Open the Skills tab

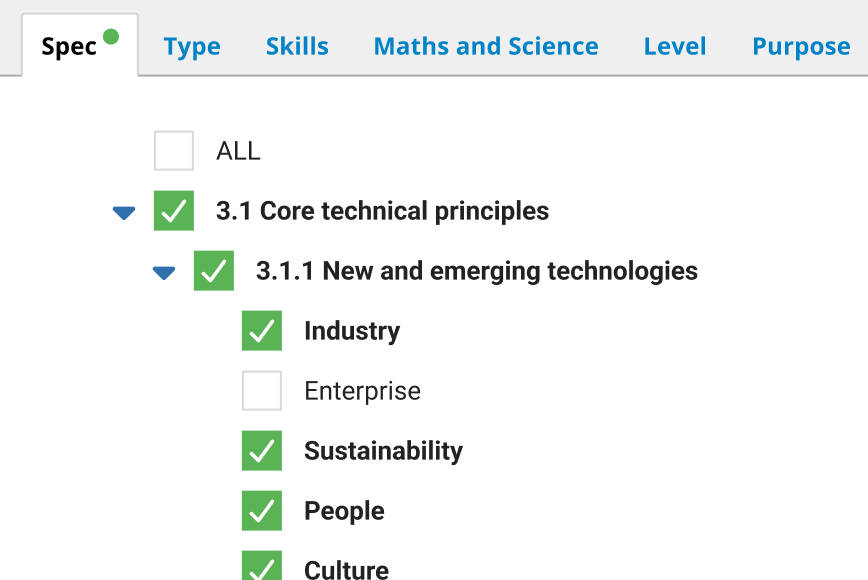tap(297, 47)
